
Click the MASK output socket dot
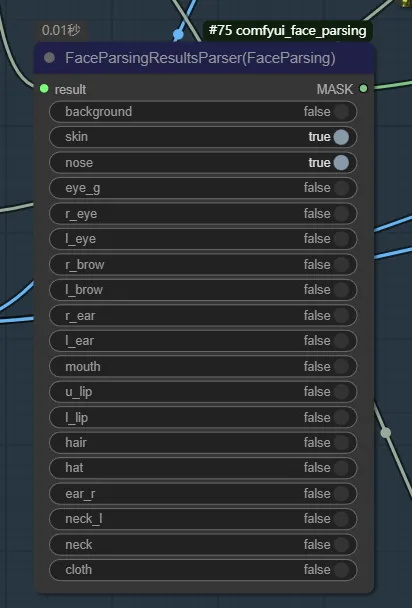(x=363, y=89)
